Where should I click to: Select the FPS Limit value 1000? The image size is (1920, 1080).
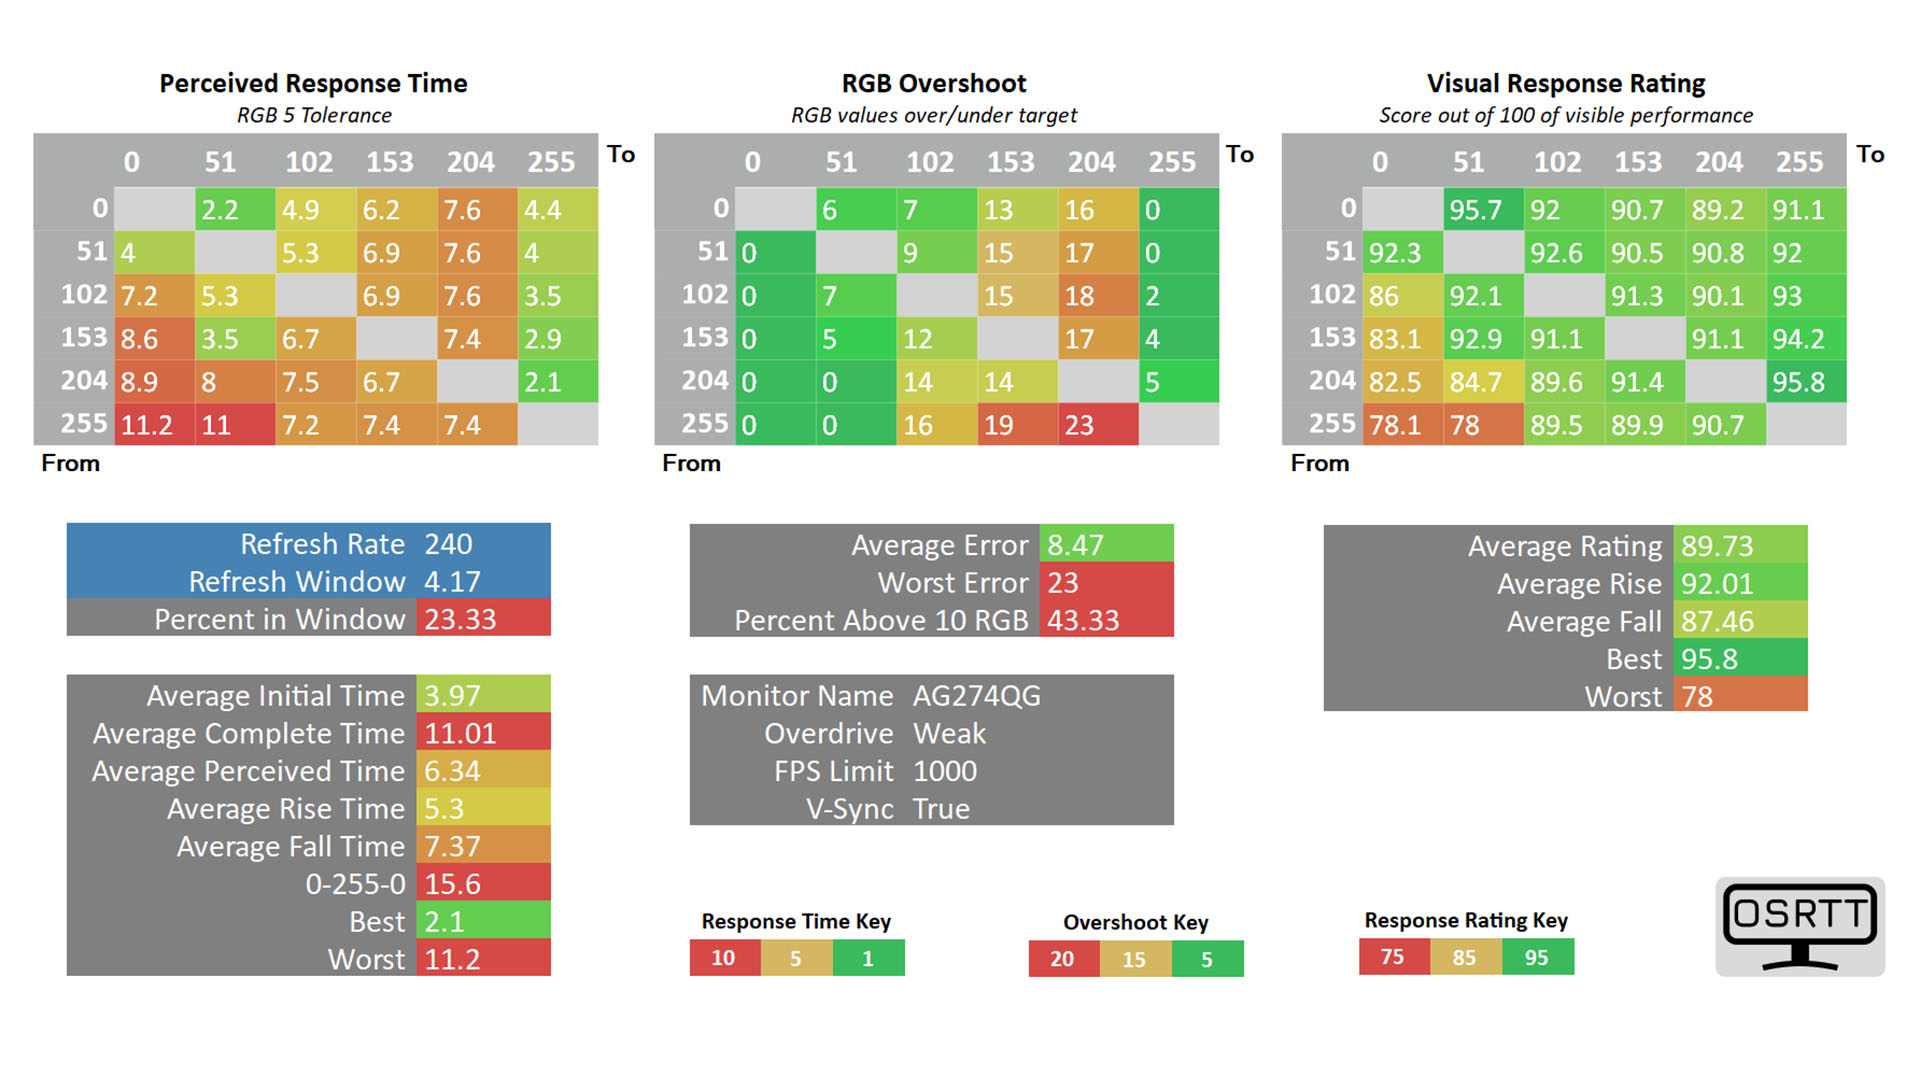(x=945, y=771)
